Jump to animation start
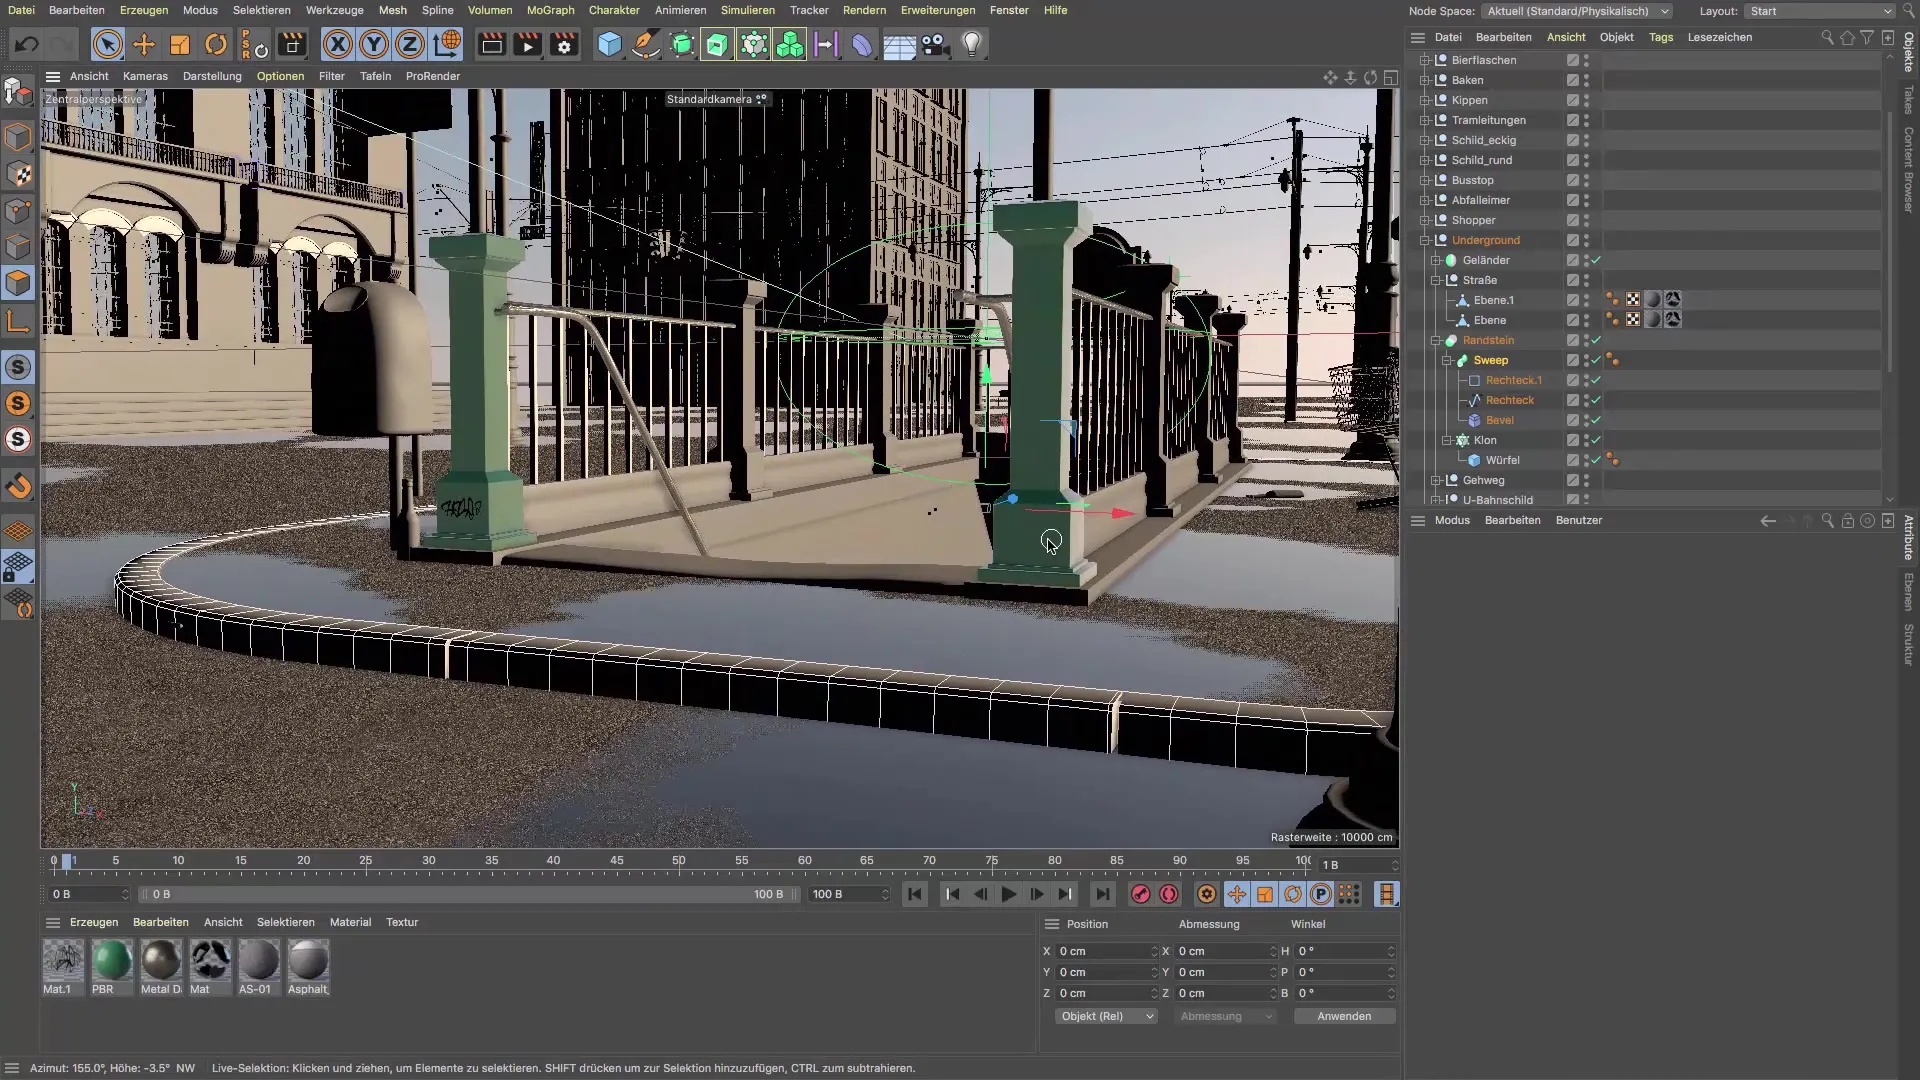The height and width of the screenshot is (1080, 1920). (915, 894)
